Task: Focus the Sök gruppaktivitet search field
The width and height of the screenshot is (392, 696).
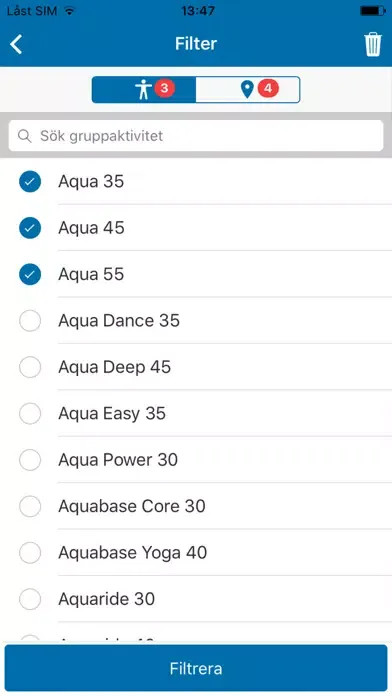Action: click(196, 136)
